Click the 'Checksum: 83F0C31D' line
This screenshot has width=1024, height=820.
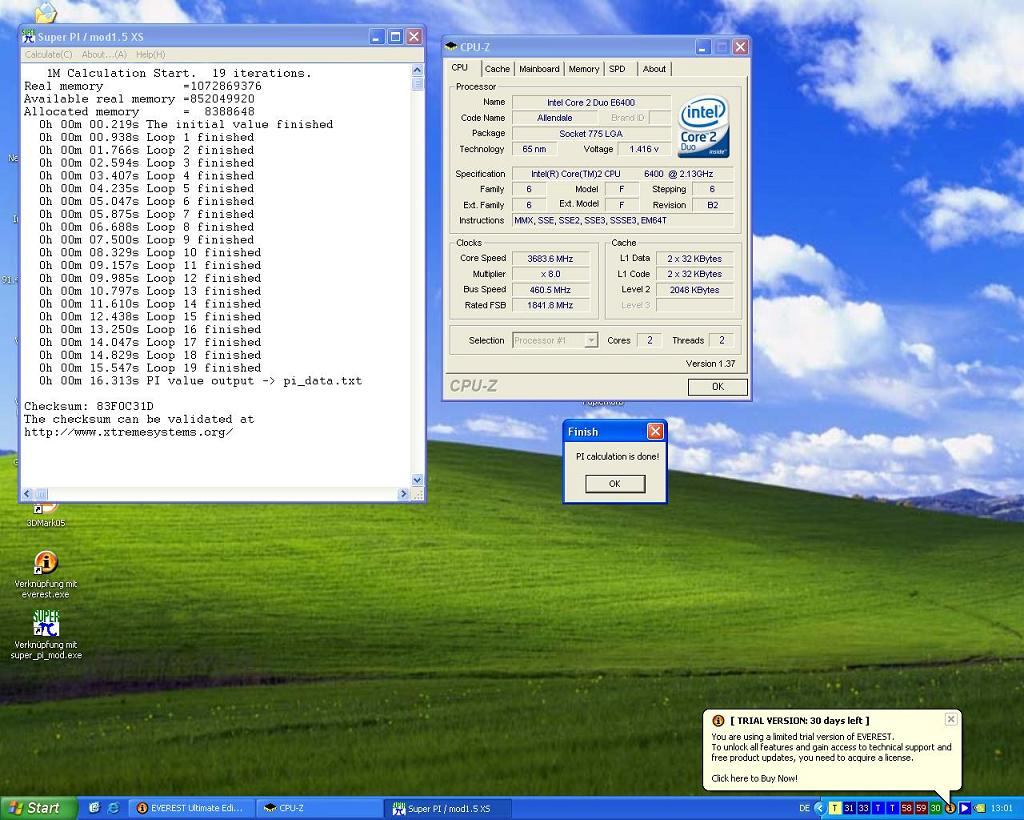tap(89, 406)
